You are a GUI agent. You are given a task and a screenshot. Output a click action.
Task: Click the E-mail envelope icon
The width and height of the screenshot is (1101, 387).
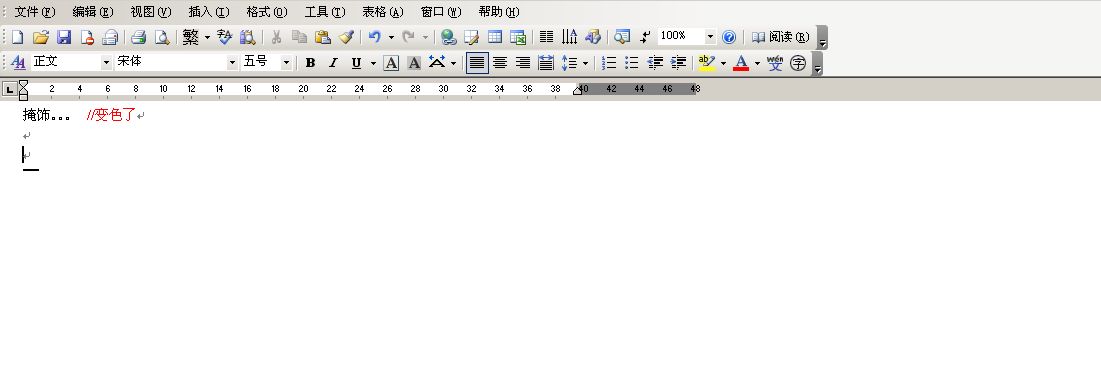tap(110, 37)
